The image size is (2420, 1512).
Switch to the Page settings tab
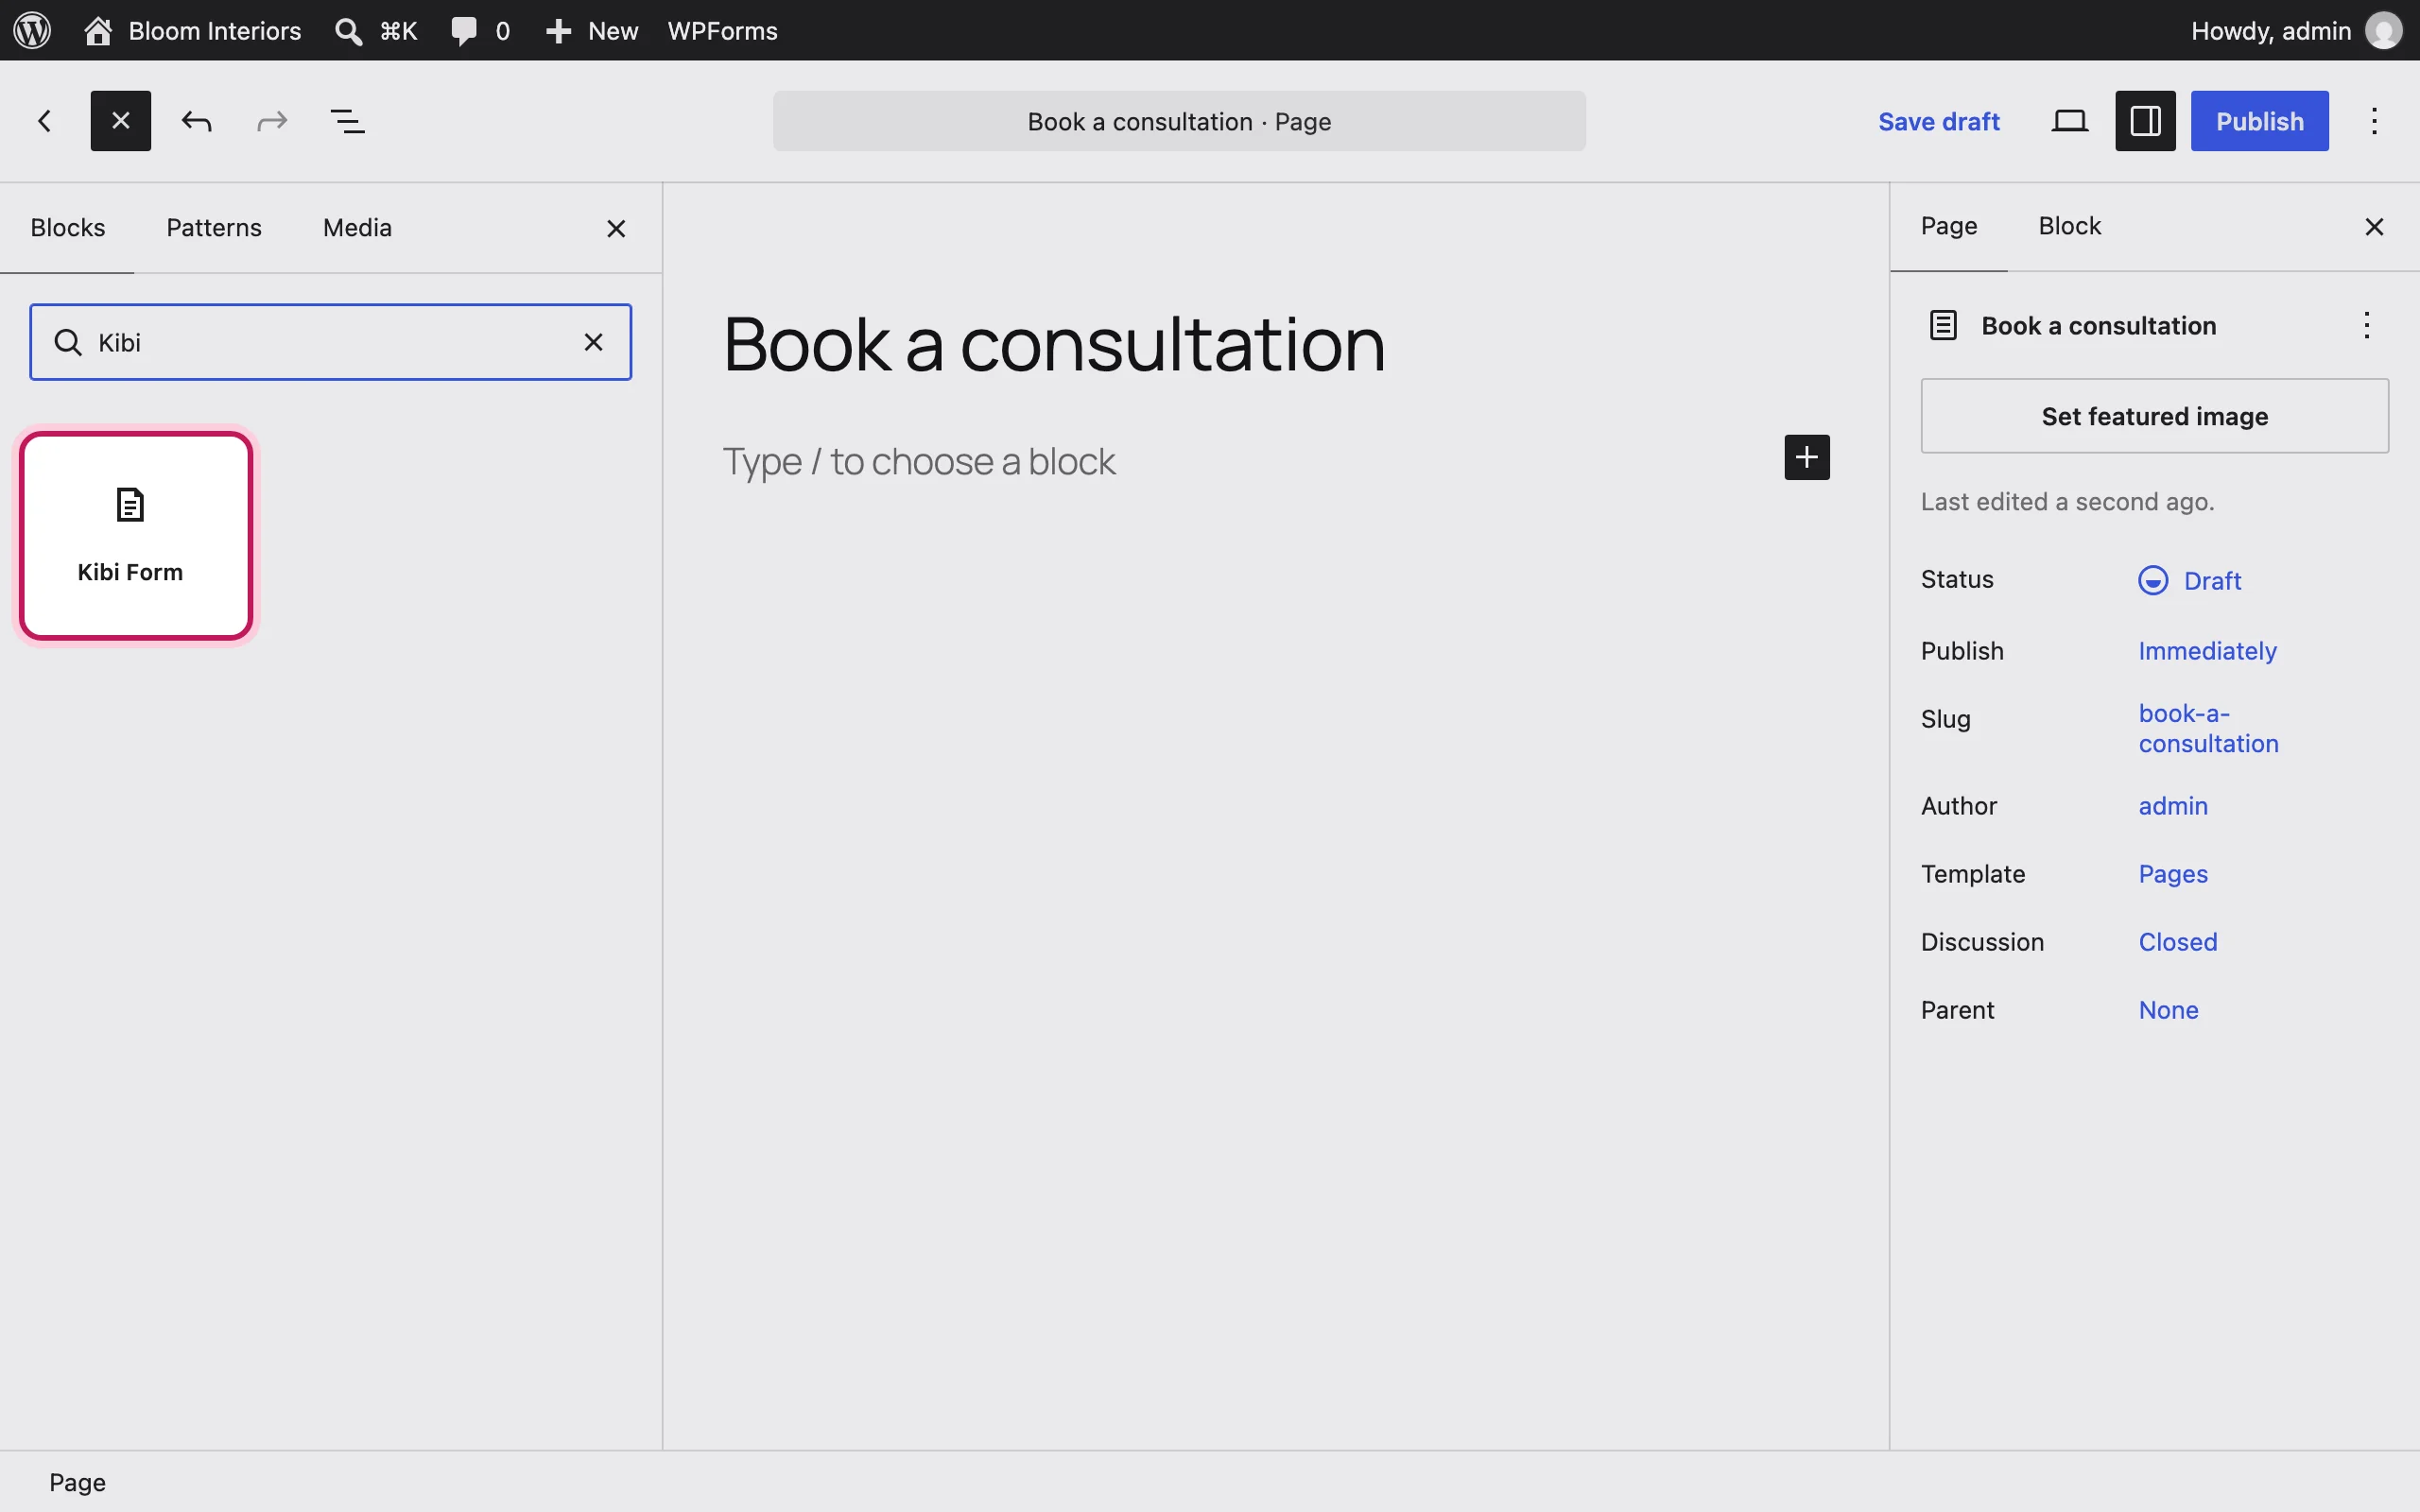(x=1948, y=227)
